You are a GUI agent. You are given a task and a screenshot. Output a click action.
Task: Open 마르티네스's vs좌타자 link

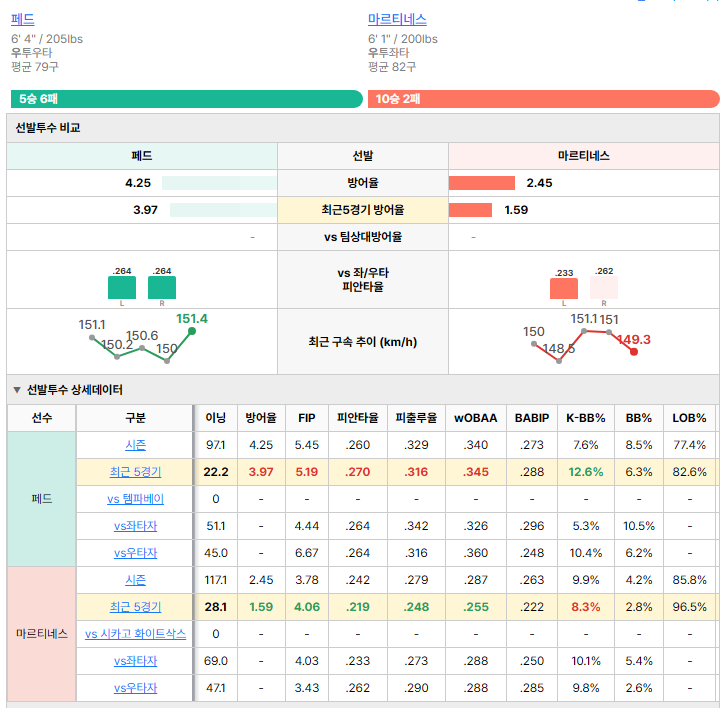pos(135,660)
